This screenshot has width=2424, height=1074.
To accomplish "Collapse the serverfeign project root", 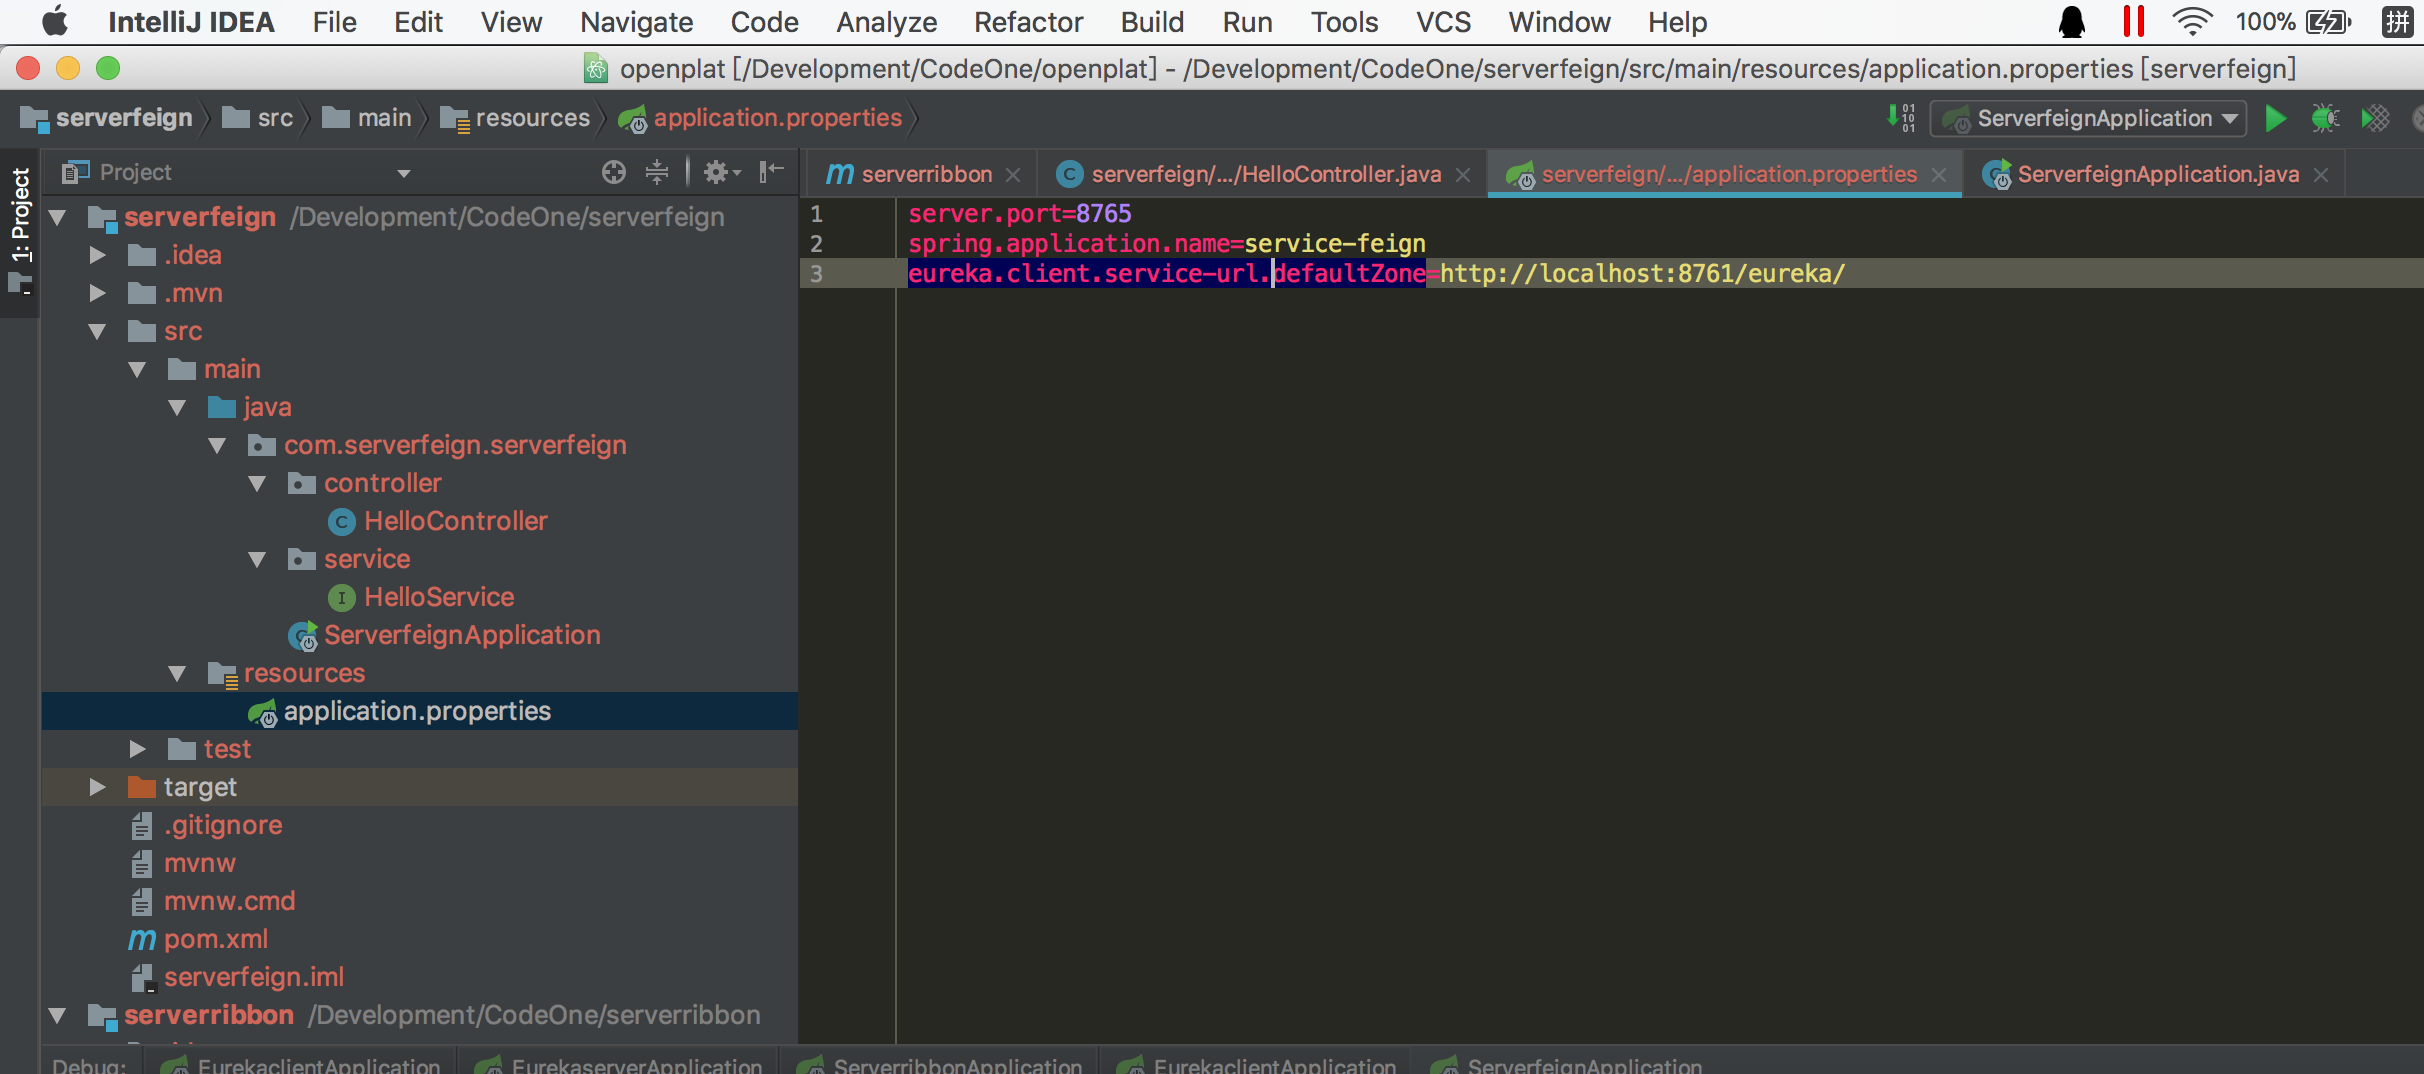I will tap(57, 217).
